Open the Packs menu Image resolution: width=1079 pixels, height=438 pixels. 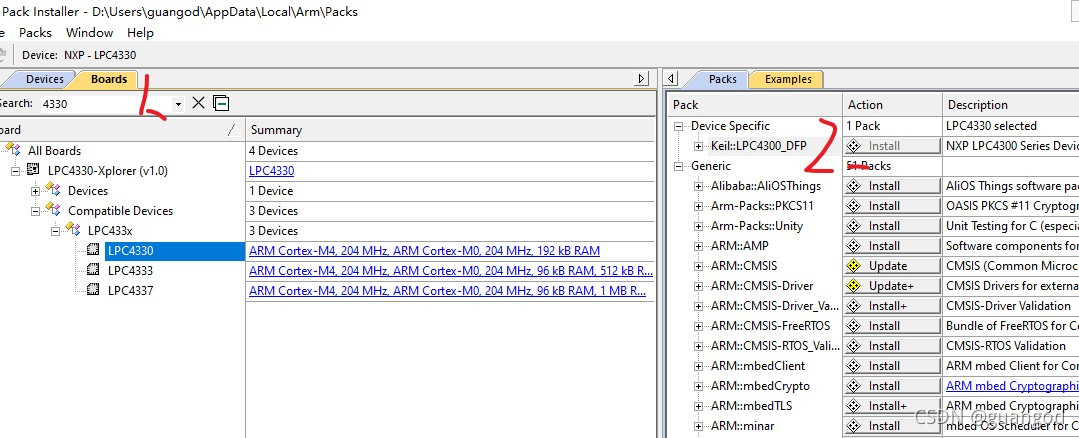point(35,32)
